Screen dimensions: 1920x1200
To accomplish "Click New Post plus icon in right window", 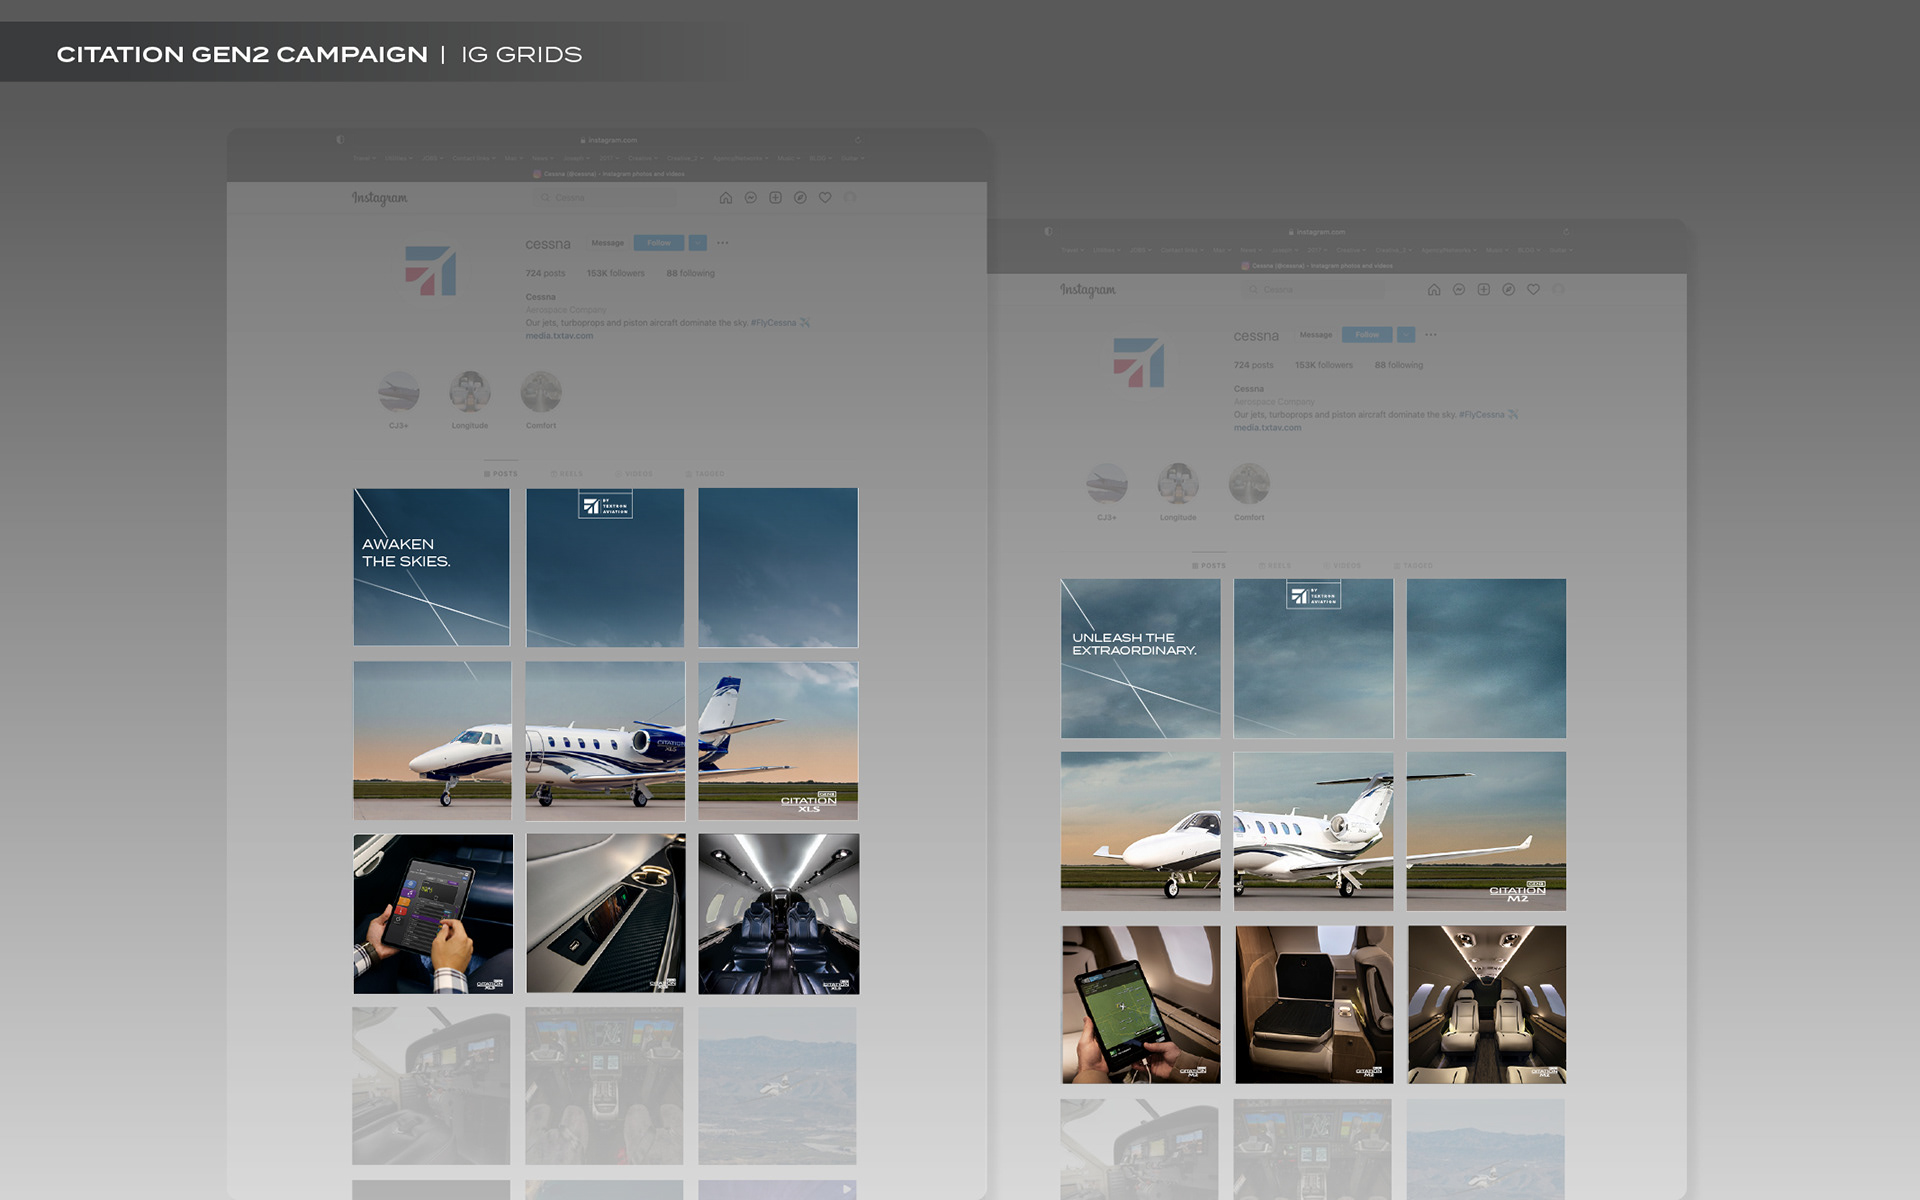I will [1484, 290].
